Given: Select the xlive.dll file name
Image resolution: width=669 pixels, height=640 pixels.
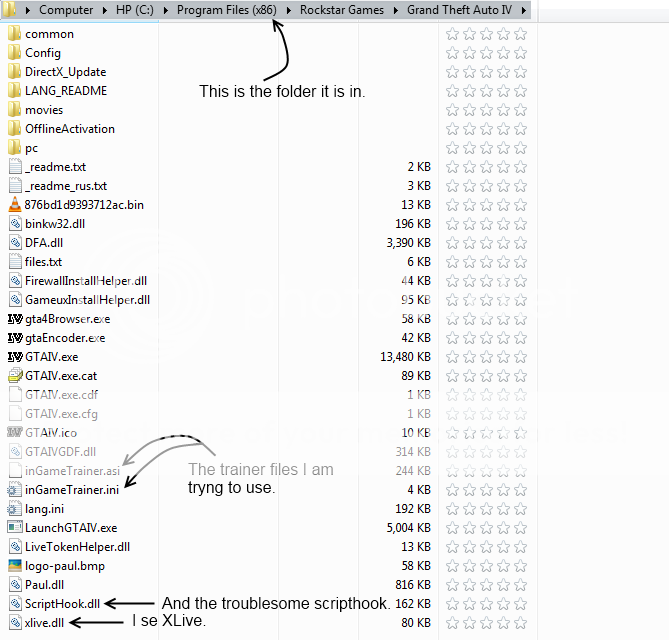Looking at the screenshot, I should tap(43, 623).
